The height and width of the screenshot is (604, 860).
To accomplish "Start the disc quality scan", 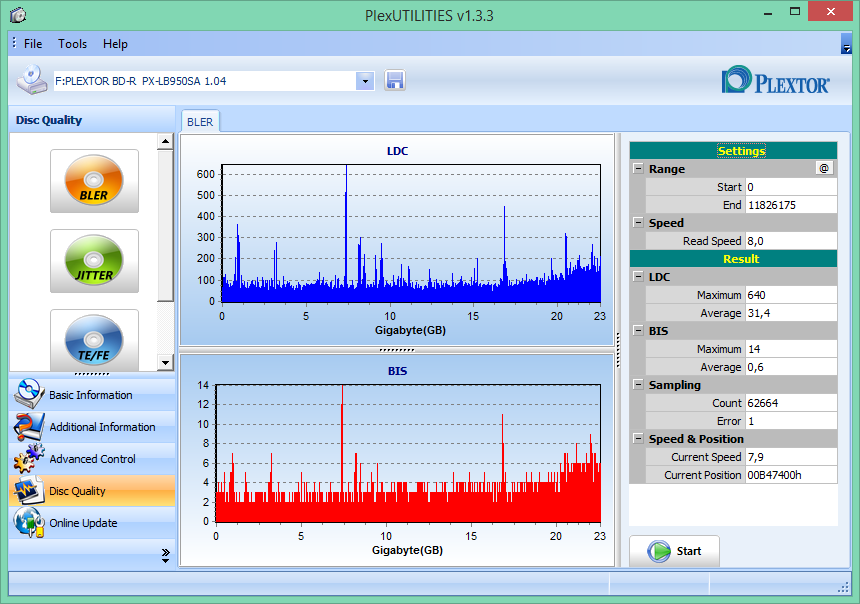I will [675, 551].
